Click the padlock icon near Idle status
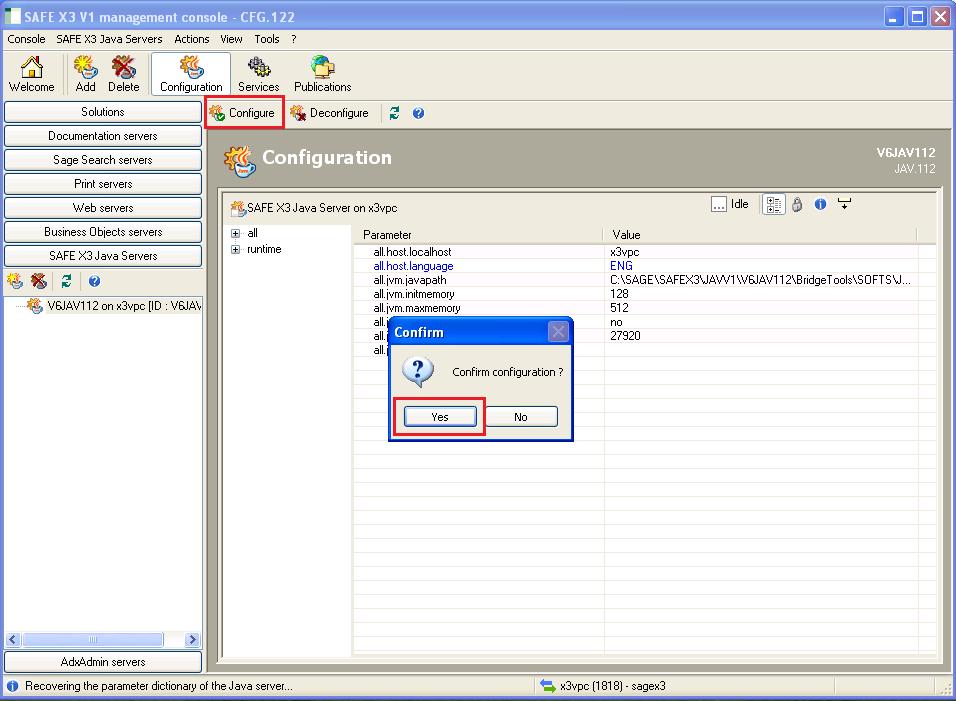The height and width of the screenshot is (701, 956). click(797, 204)
